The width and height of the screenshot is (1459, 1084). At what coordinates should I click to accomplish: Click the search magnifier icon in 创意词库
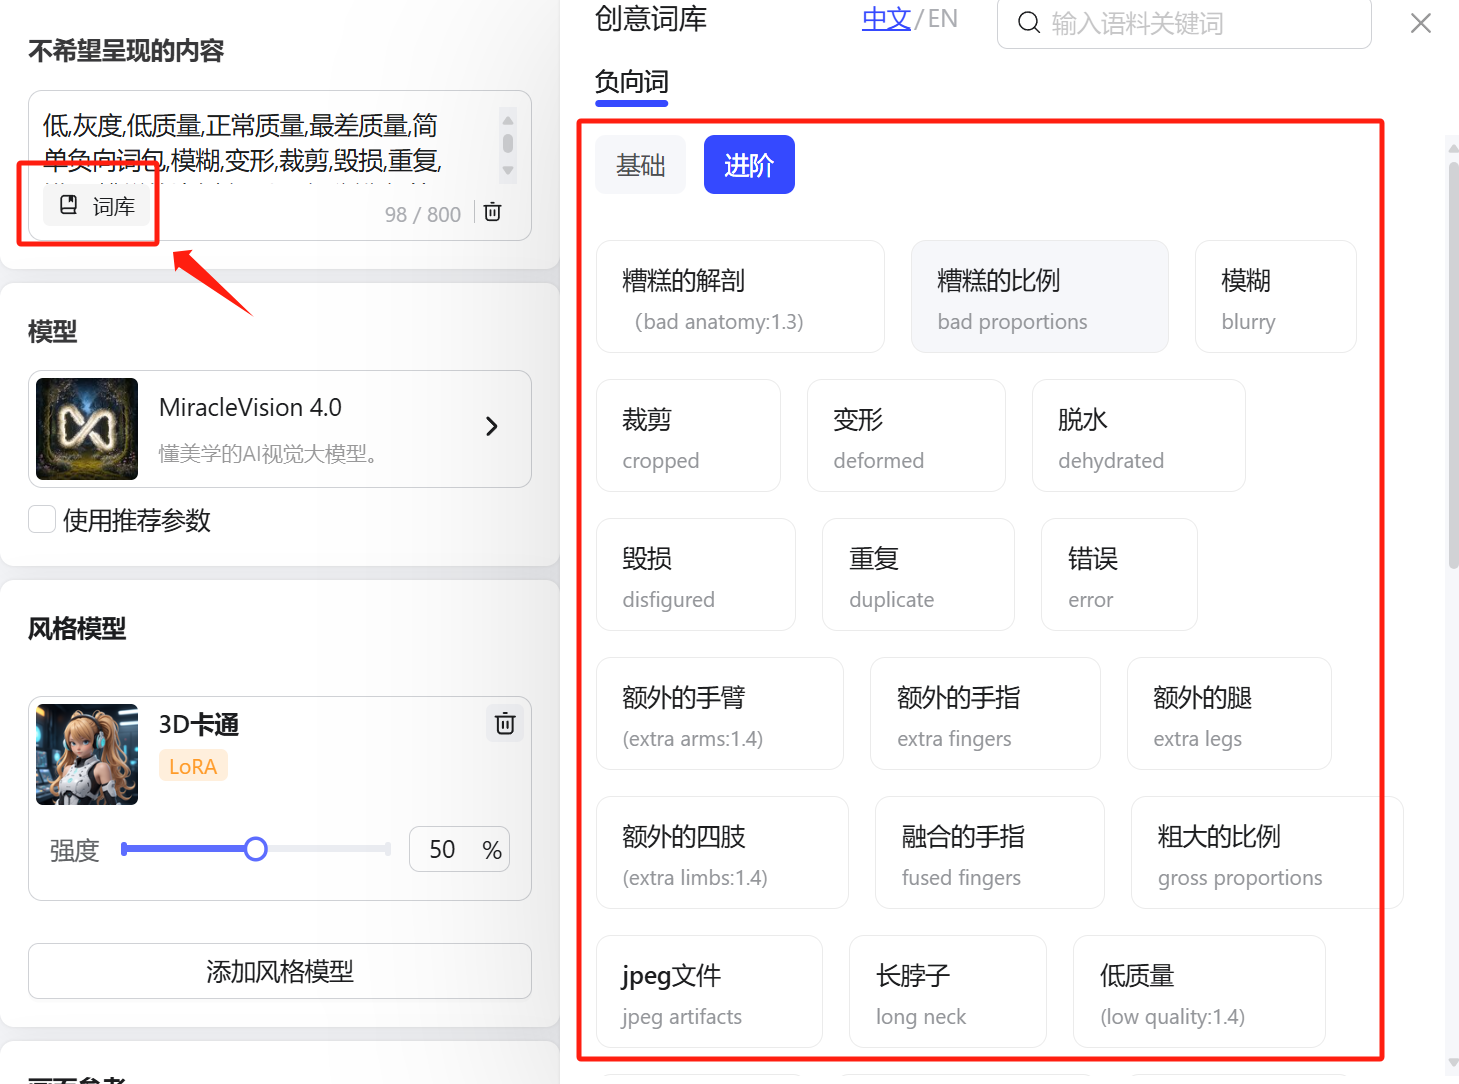pos(1029,22)
